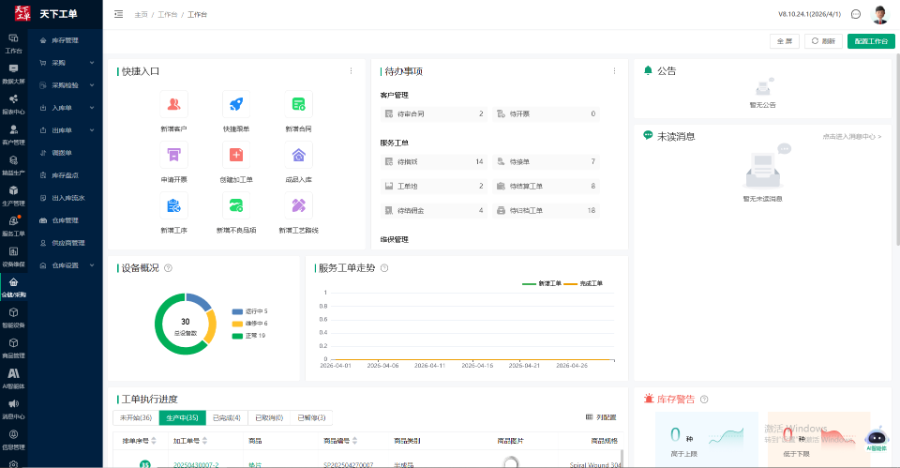Click the 新增合同 quick entry icon
The height and width of the screenshot is (468, 900).
click(x=298, y=105)
